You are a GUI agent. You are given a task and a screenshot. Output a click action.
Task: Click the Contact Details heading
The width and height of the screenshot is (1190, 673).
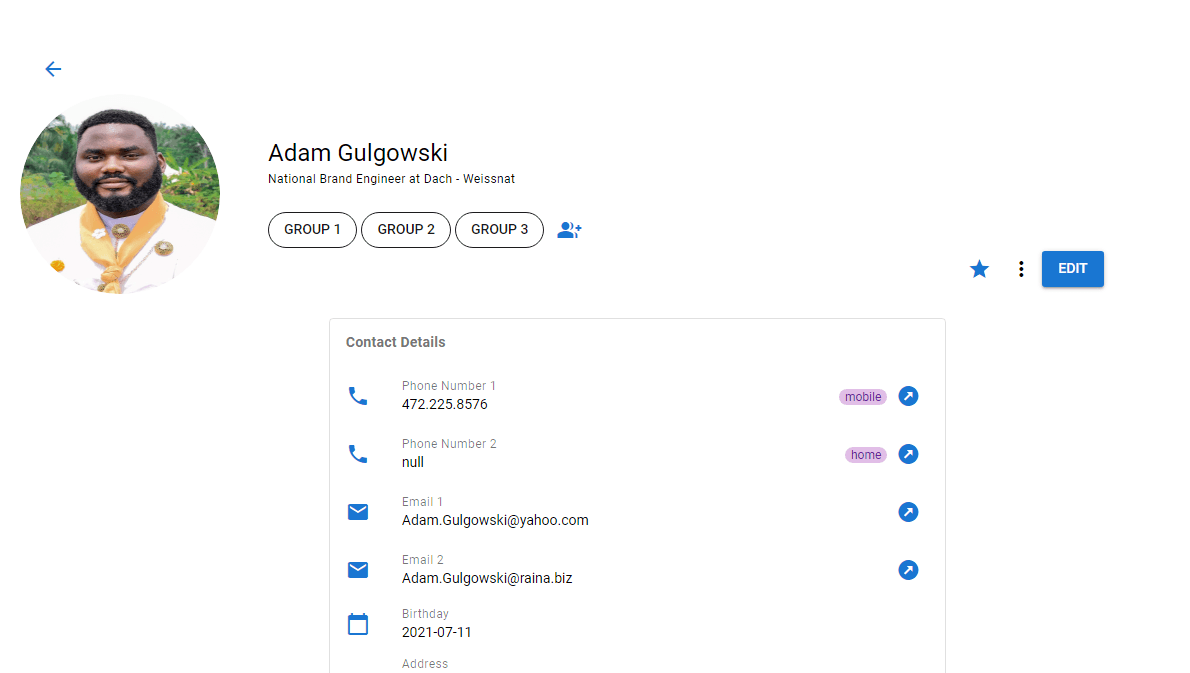[395, 342]
